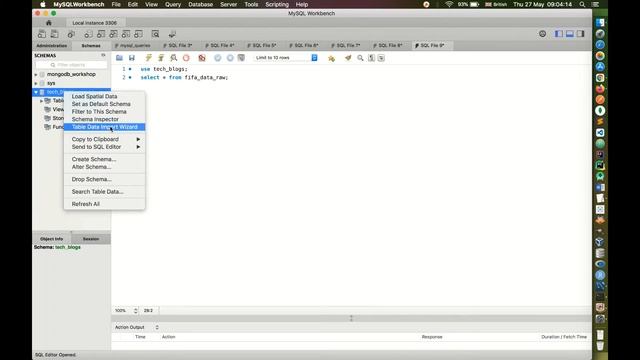This screenshot has height=360, width=640.
Task: Toggle stop-on-error execution mode
Action: tap(202, 58)
